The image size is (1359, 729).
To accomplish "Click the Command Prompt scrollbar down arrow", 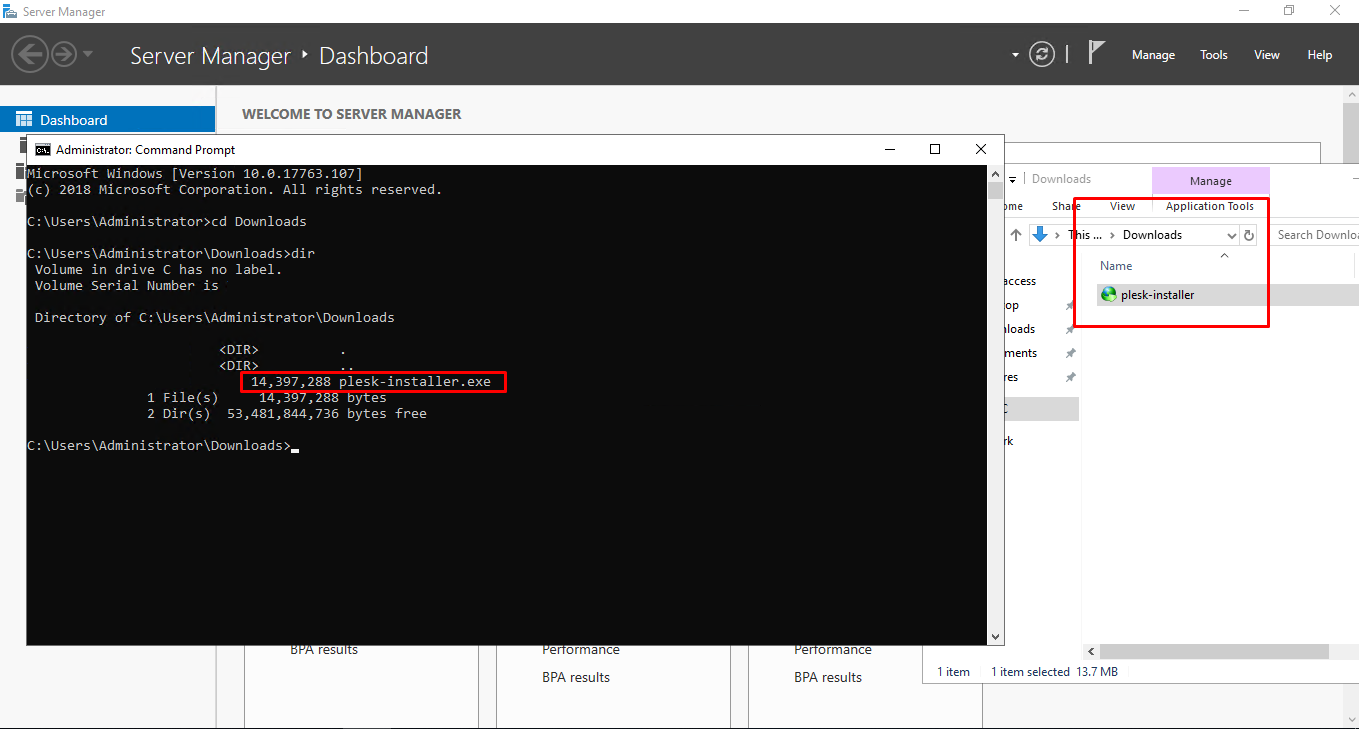I will pos(994,636).
